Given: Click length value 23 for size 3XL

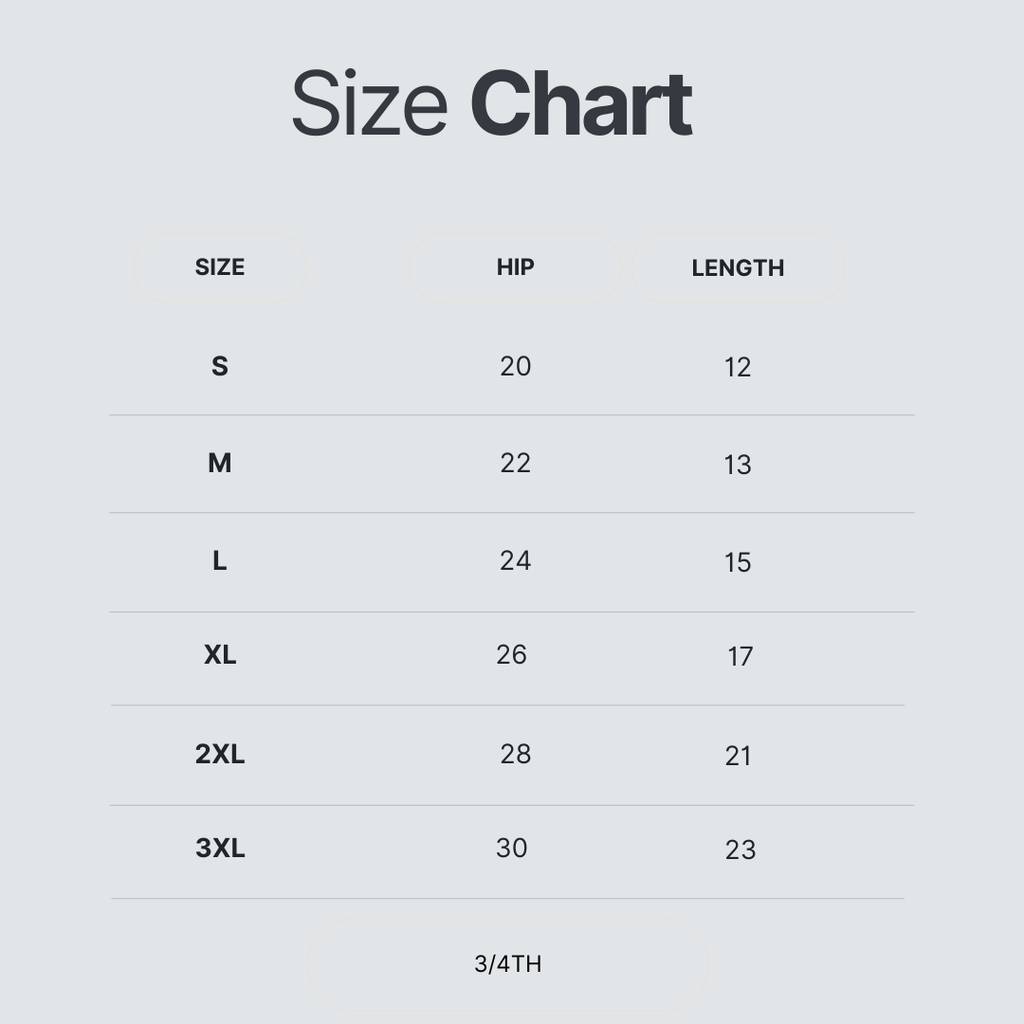Looking at the screenshot, I should (x=740, y=850).
